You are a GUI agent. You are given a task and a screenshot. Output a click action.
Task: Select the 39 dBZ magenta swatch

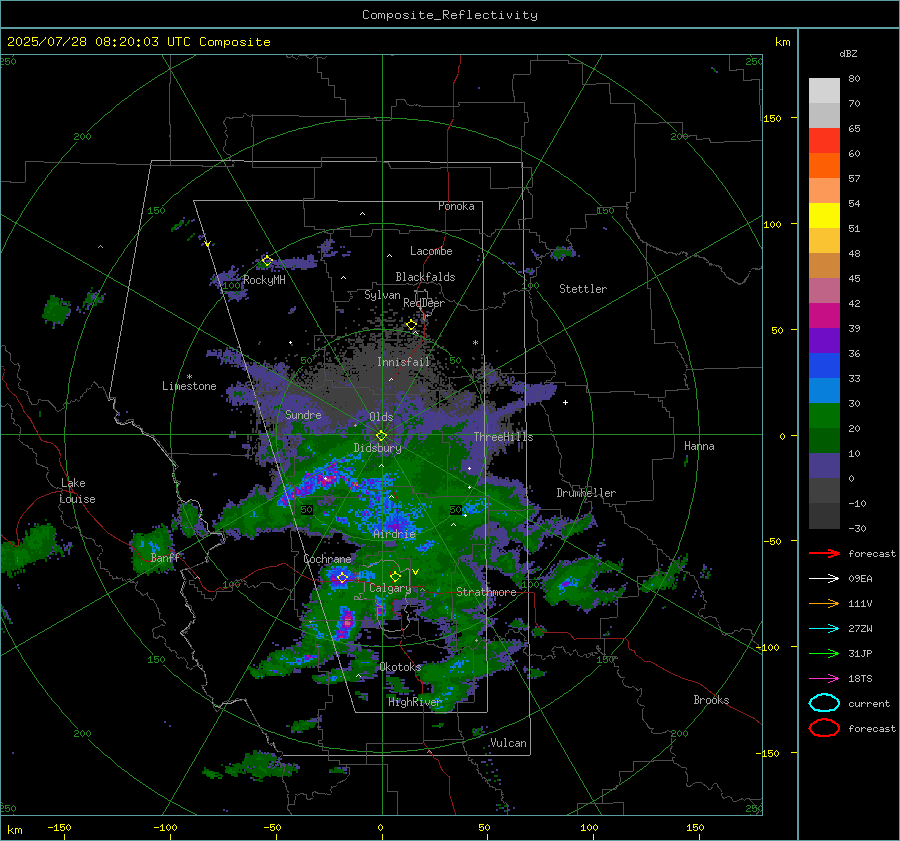824,315
